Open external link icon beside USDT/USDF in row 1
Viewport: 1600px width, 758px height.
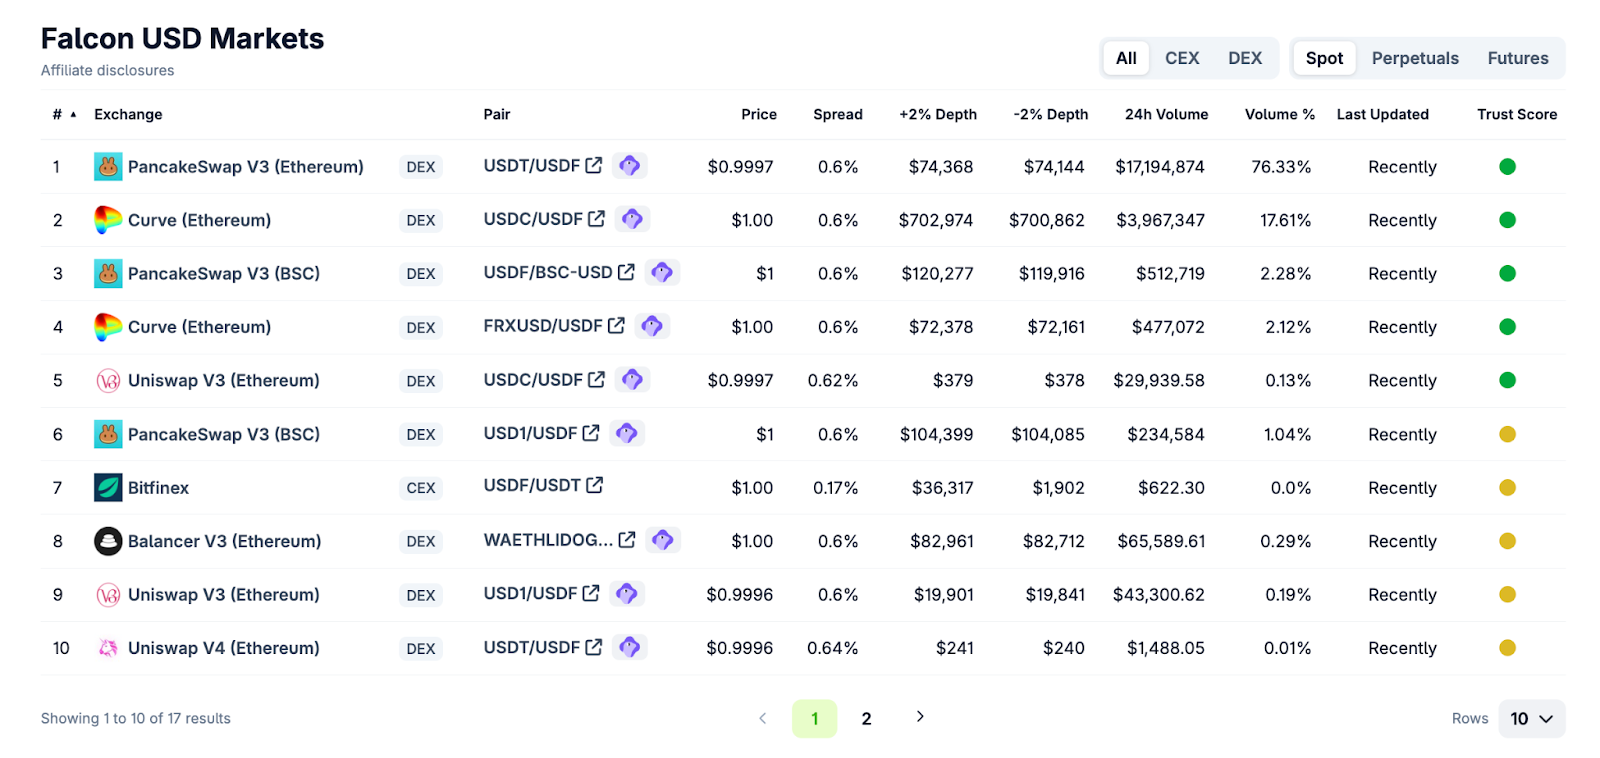(x=594, y=165)
